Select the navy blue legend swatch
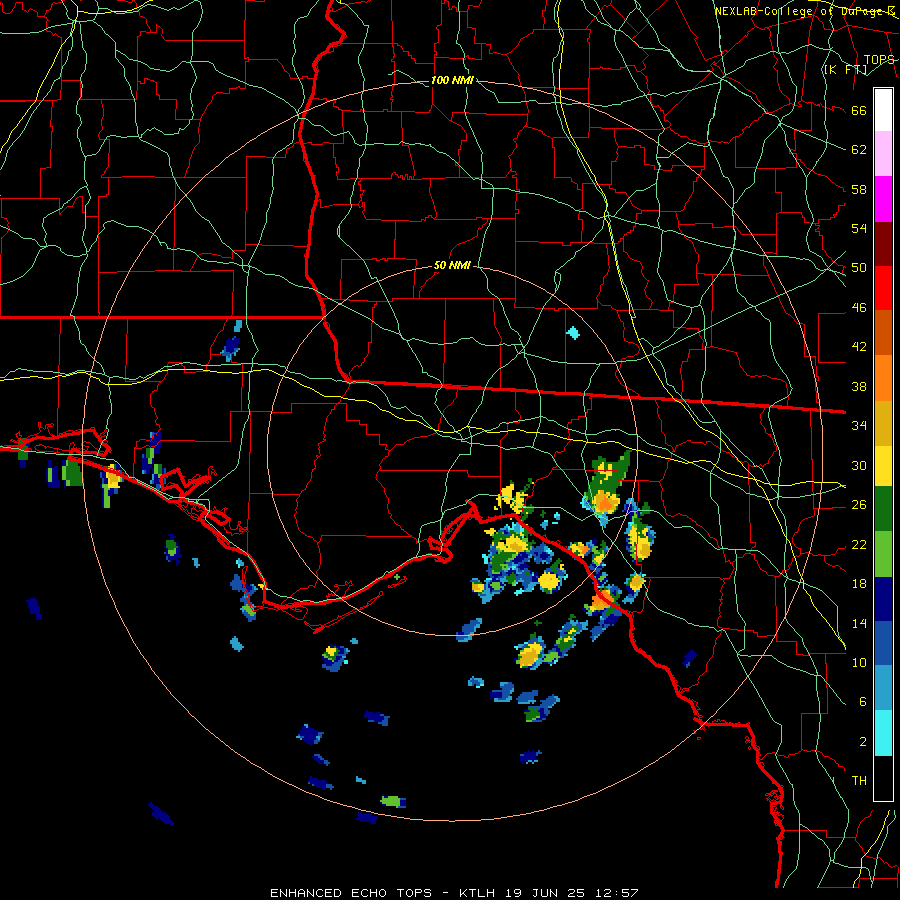Screen dimensions: 900x900 883,599
